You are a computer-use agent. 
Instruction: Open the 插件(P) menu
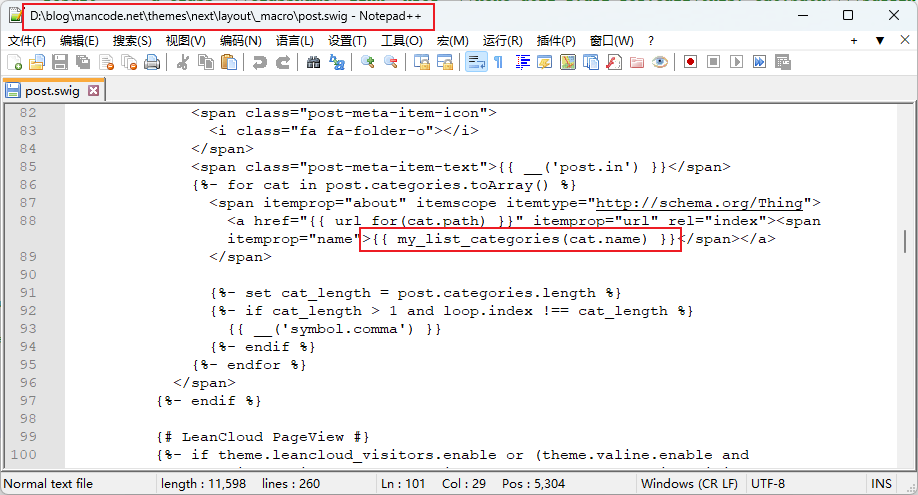[556, 41]
